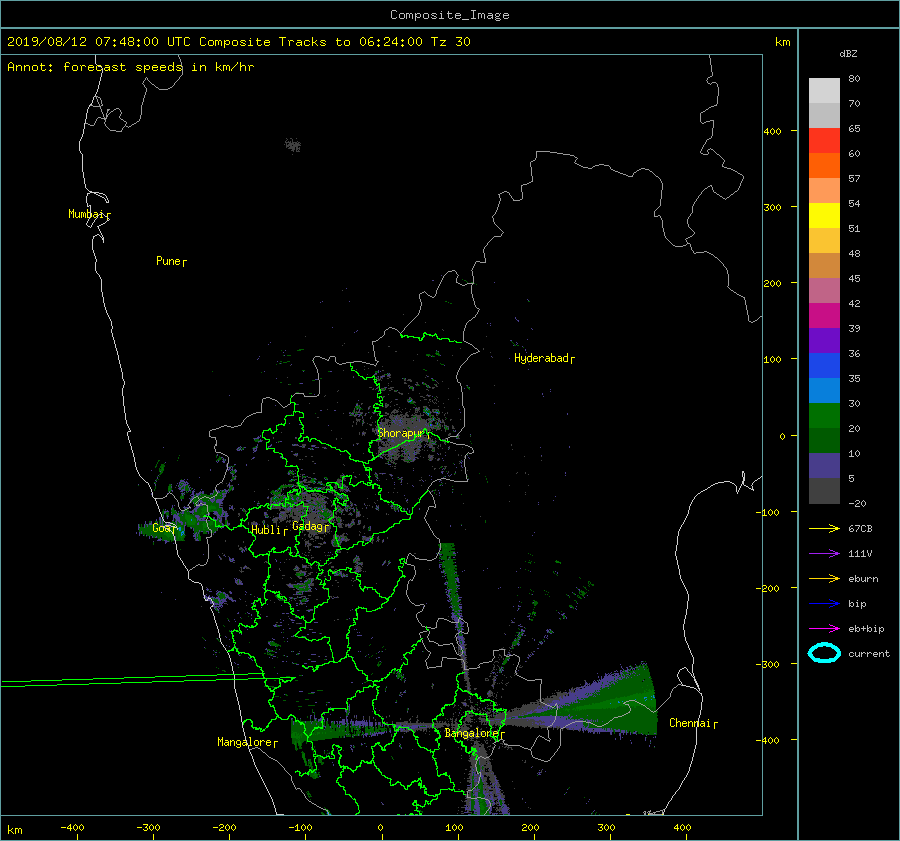The image size is (900, 841).
Task: Click the 'current' legend label
Action: coord(869,653)
